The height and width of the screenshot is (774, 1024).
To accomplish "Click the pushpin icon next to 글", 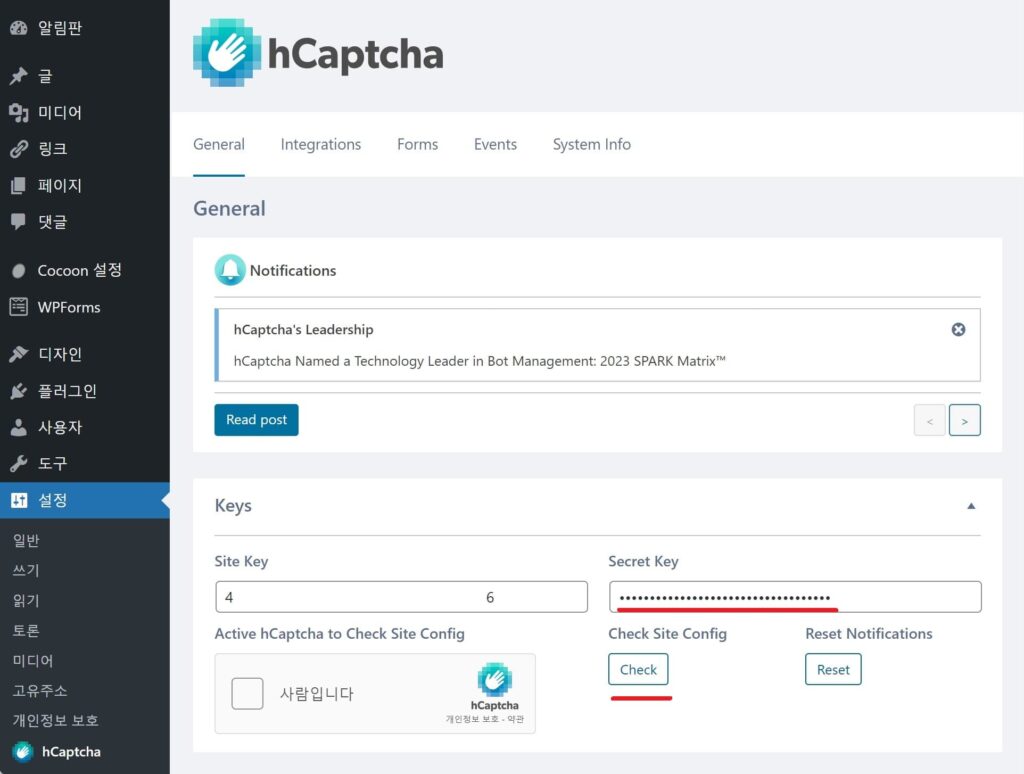I will pos(19,76).
